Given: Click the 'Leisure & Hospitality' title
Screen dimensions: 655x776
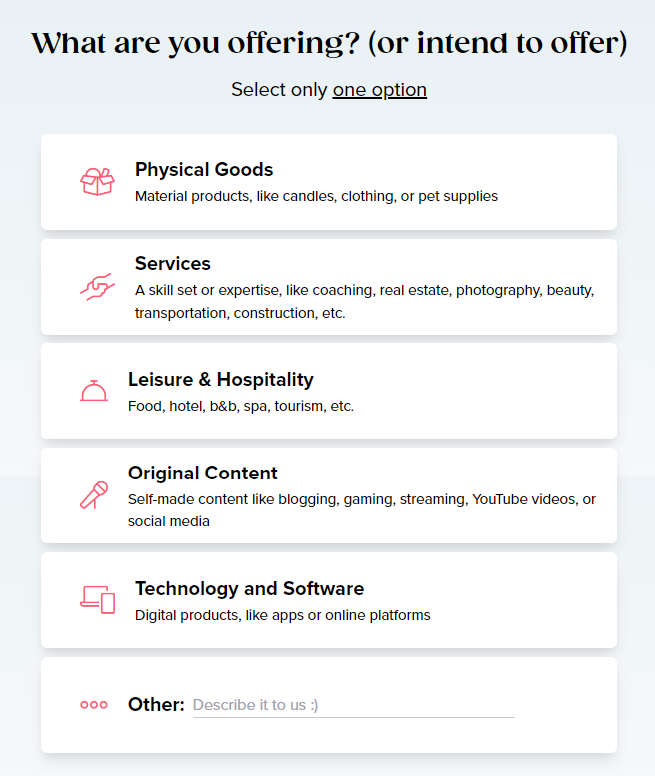Looking at the screenshot, I should [x=221, y=379].
